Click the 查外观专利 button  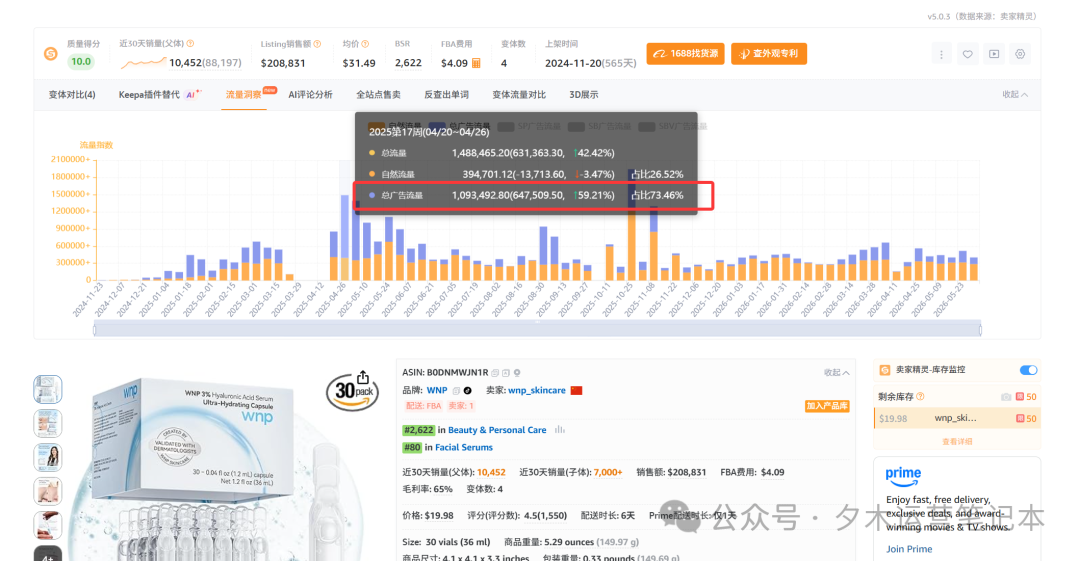(x=769, y=54)
